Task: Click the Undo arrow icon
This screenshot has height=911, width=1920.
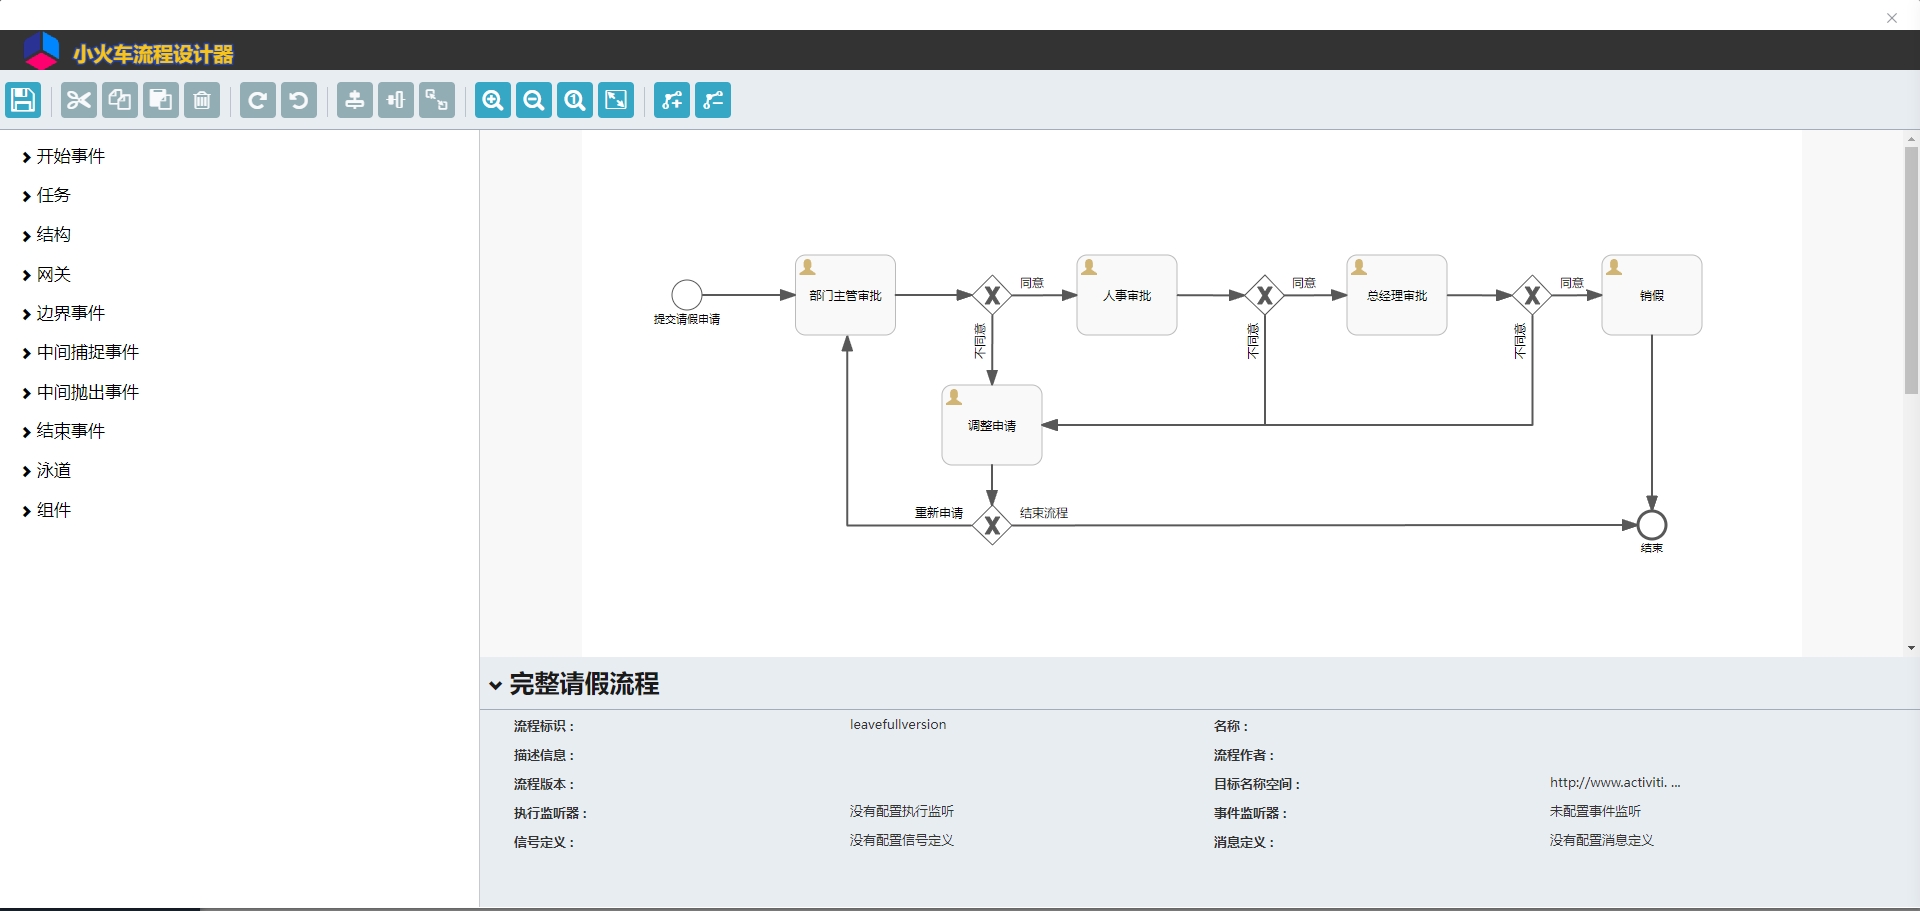Action: coord(299,100)
